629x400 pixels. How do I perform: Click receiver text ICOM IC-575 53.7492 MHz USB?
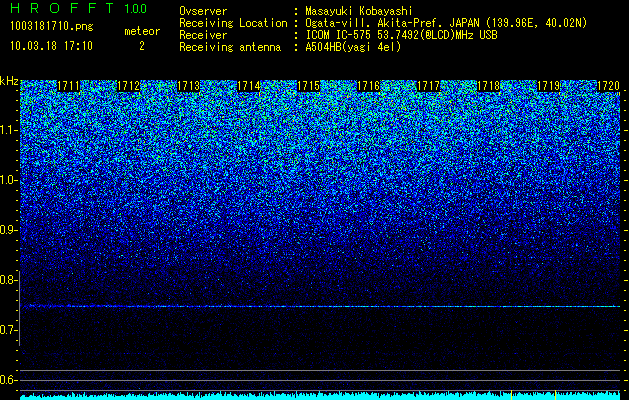pyautogui.click(x=401, y=35)
